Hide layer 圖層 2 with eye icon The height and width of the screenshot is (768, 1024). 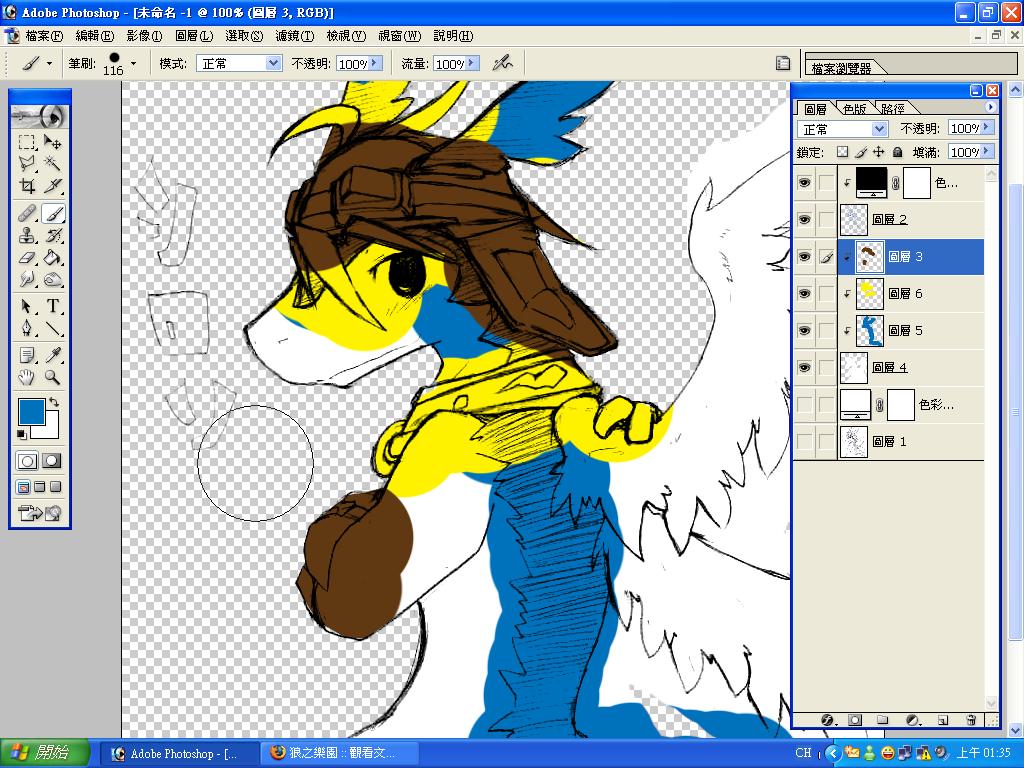(x=805, y=219)
